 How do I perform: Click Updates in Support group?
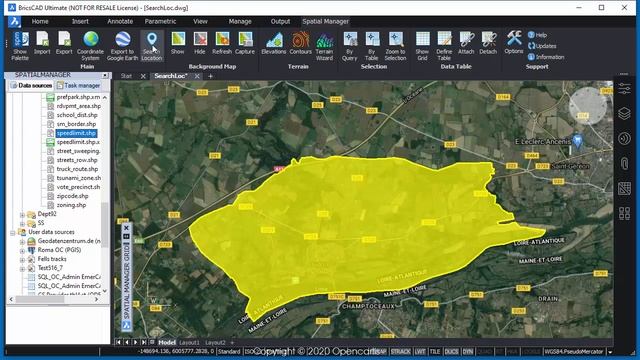[542, 46]
